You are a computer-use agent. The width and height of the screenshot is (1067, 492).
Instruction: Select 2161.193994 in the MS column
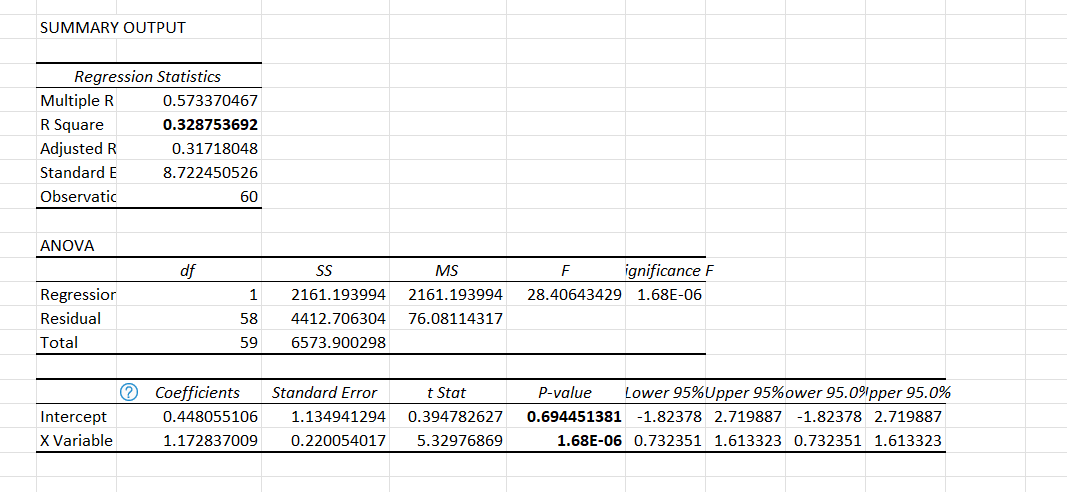tap(455, 296)
